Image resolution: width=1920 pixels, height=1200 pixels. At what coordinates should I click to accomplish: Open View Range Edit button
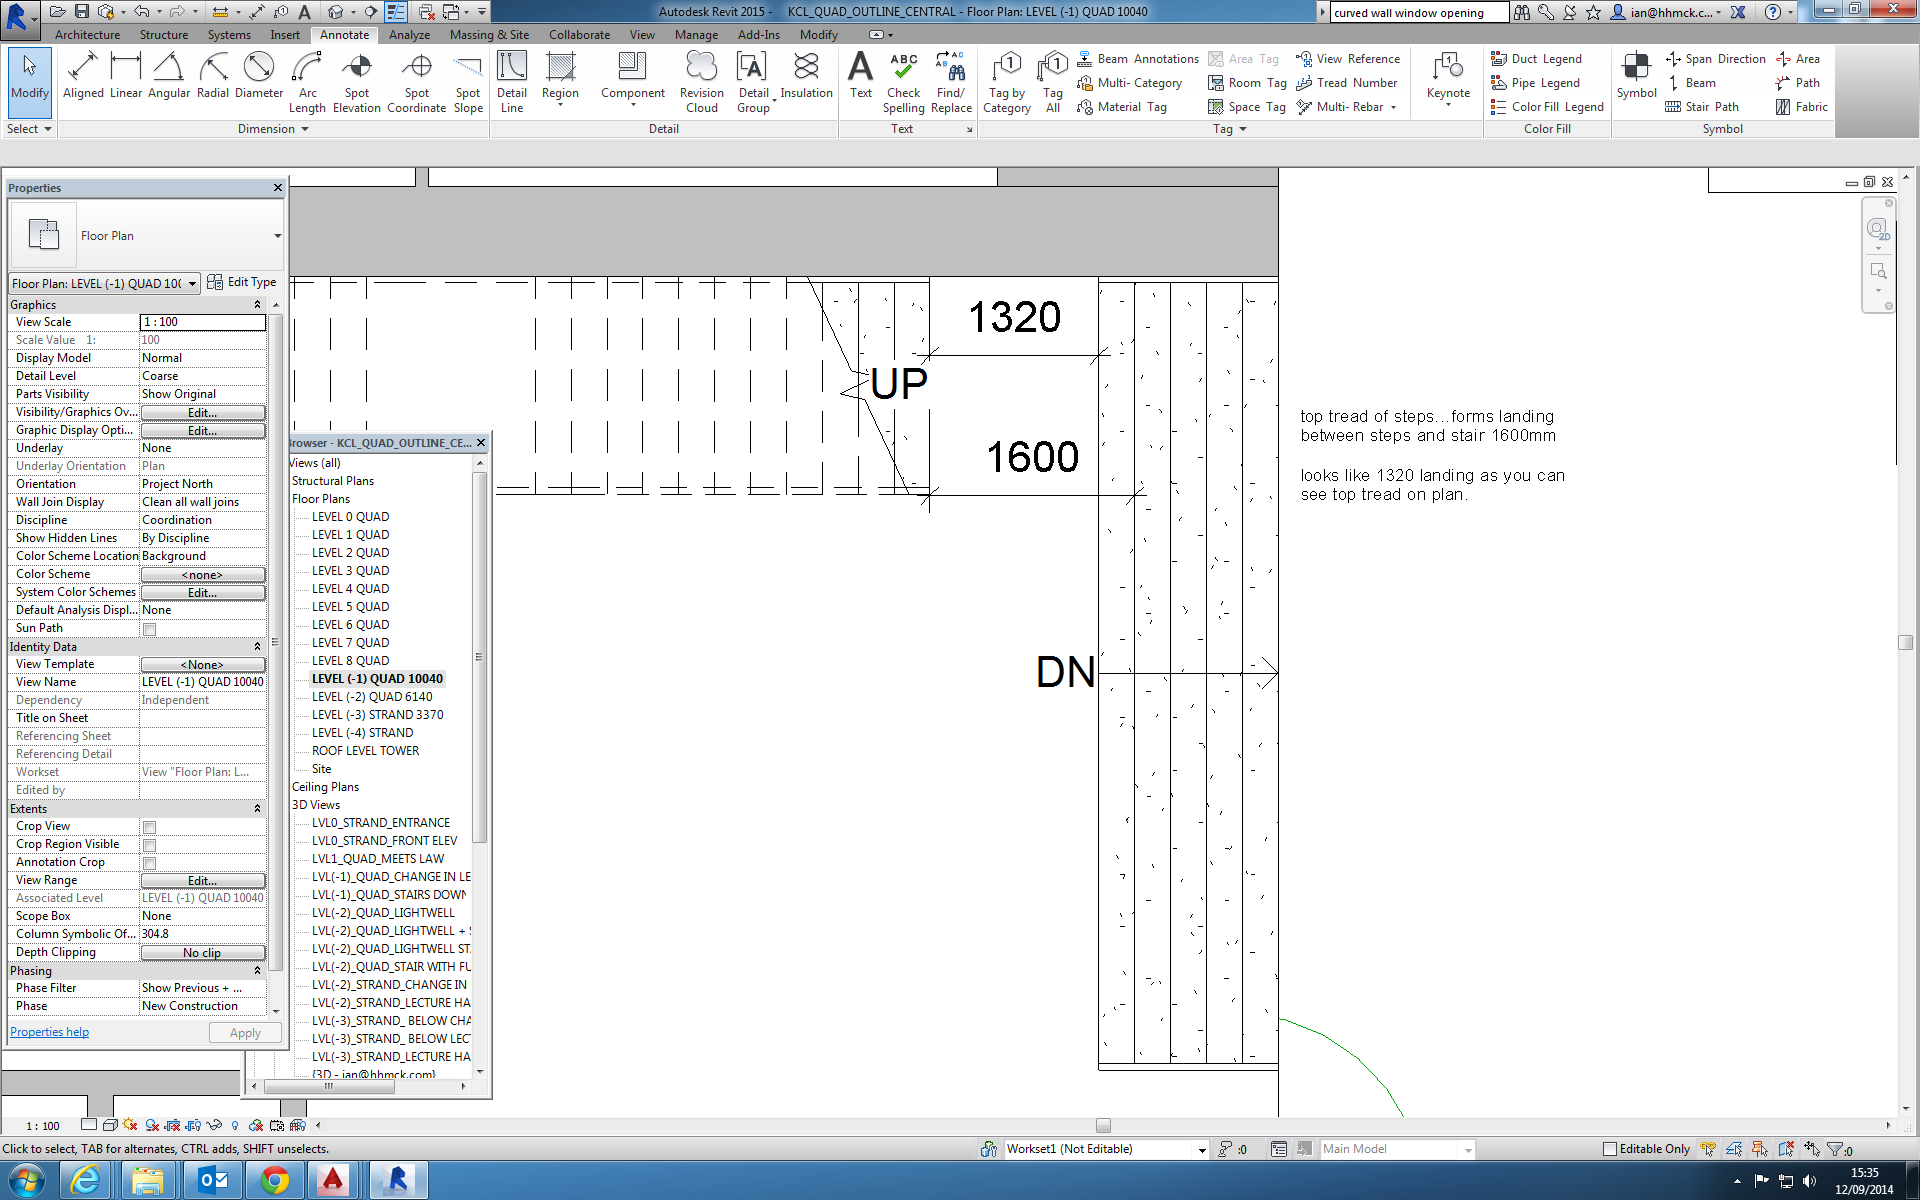click(202, 881)
